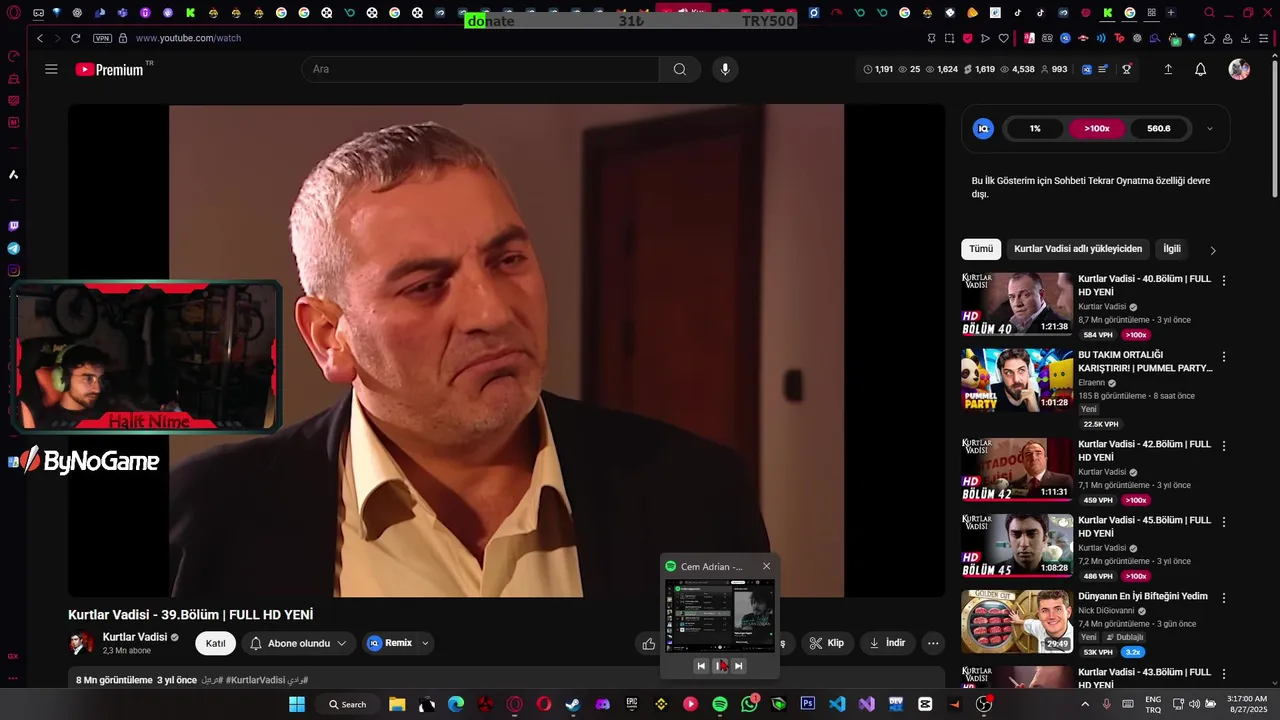Image resolution: width=1280 pixels, height=720 pixels.
Task: Open the site padlock security info
Action: (123, 38)
